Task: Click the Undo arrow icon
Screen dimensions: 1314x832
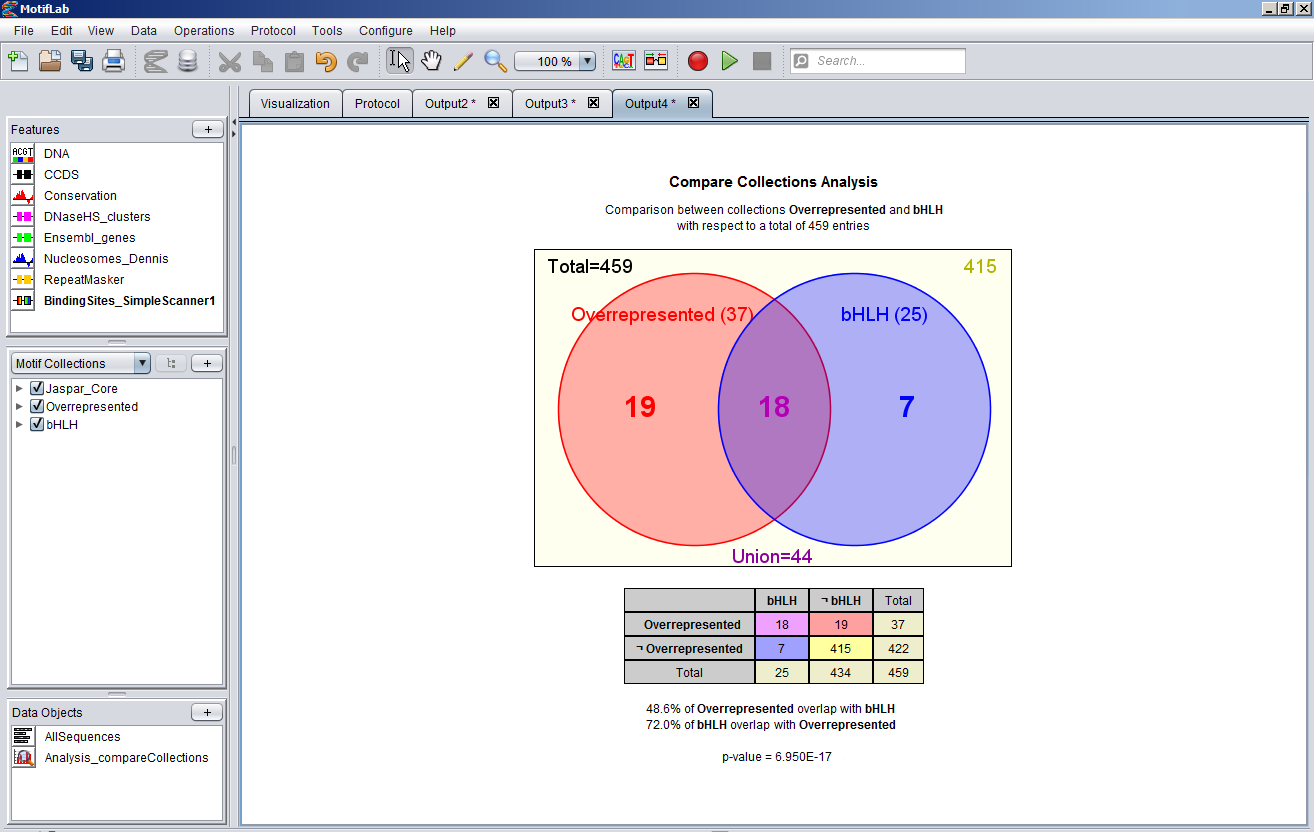Action: click(x=326, y=61)
